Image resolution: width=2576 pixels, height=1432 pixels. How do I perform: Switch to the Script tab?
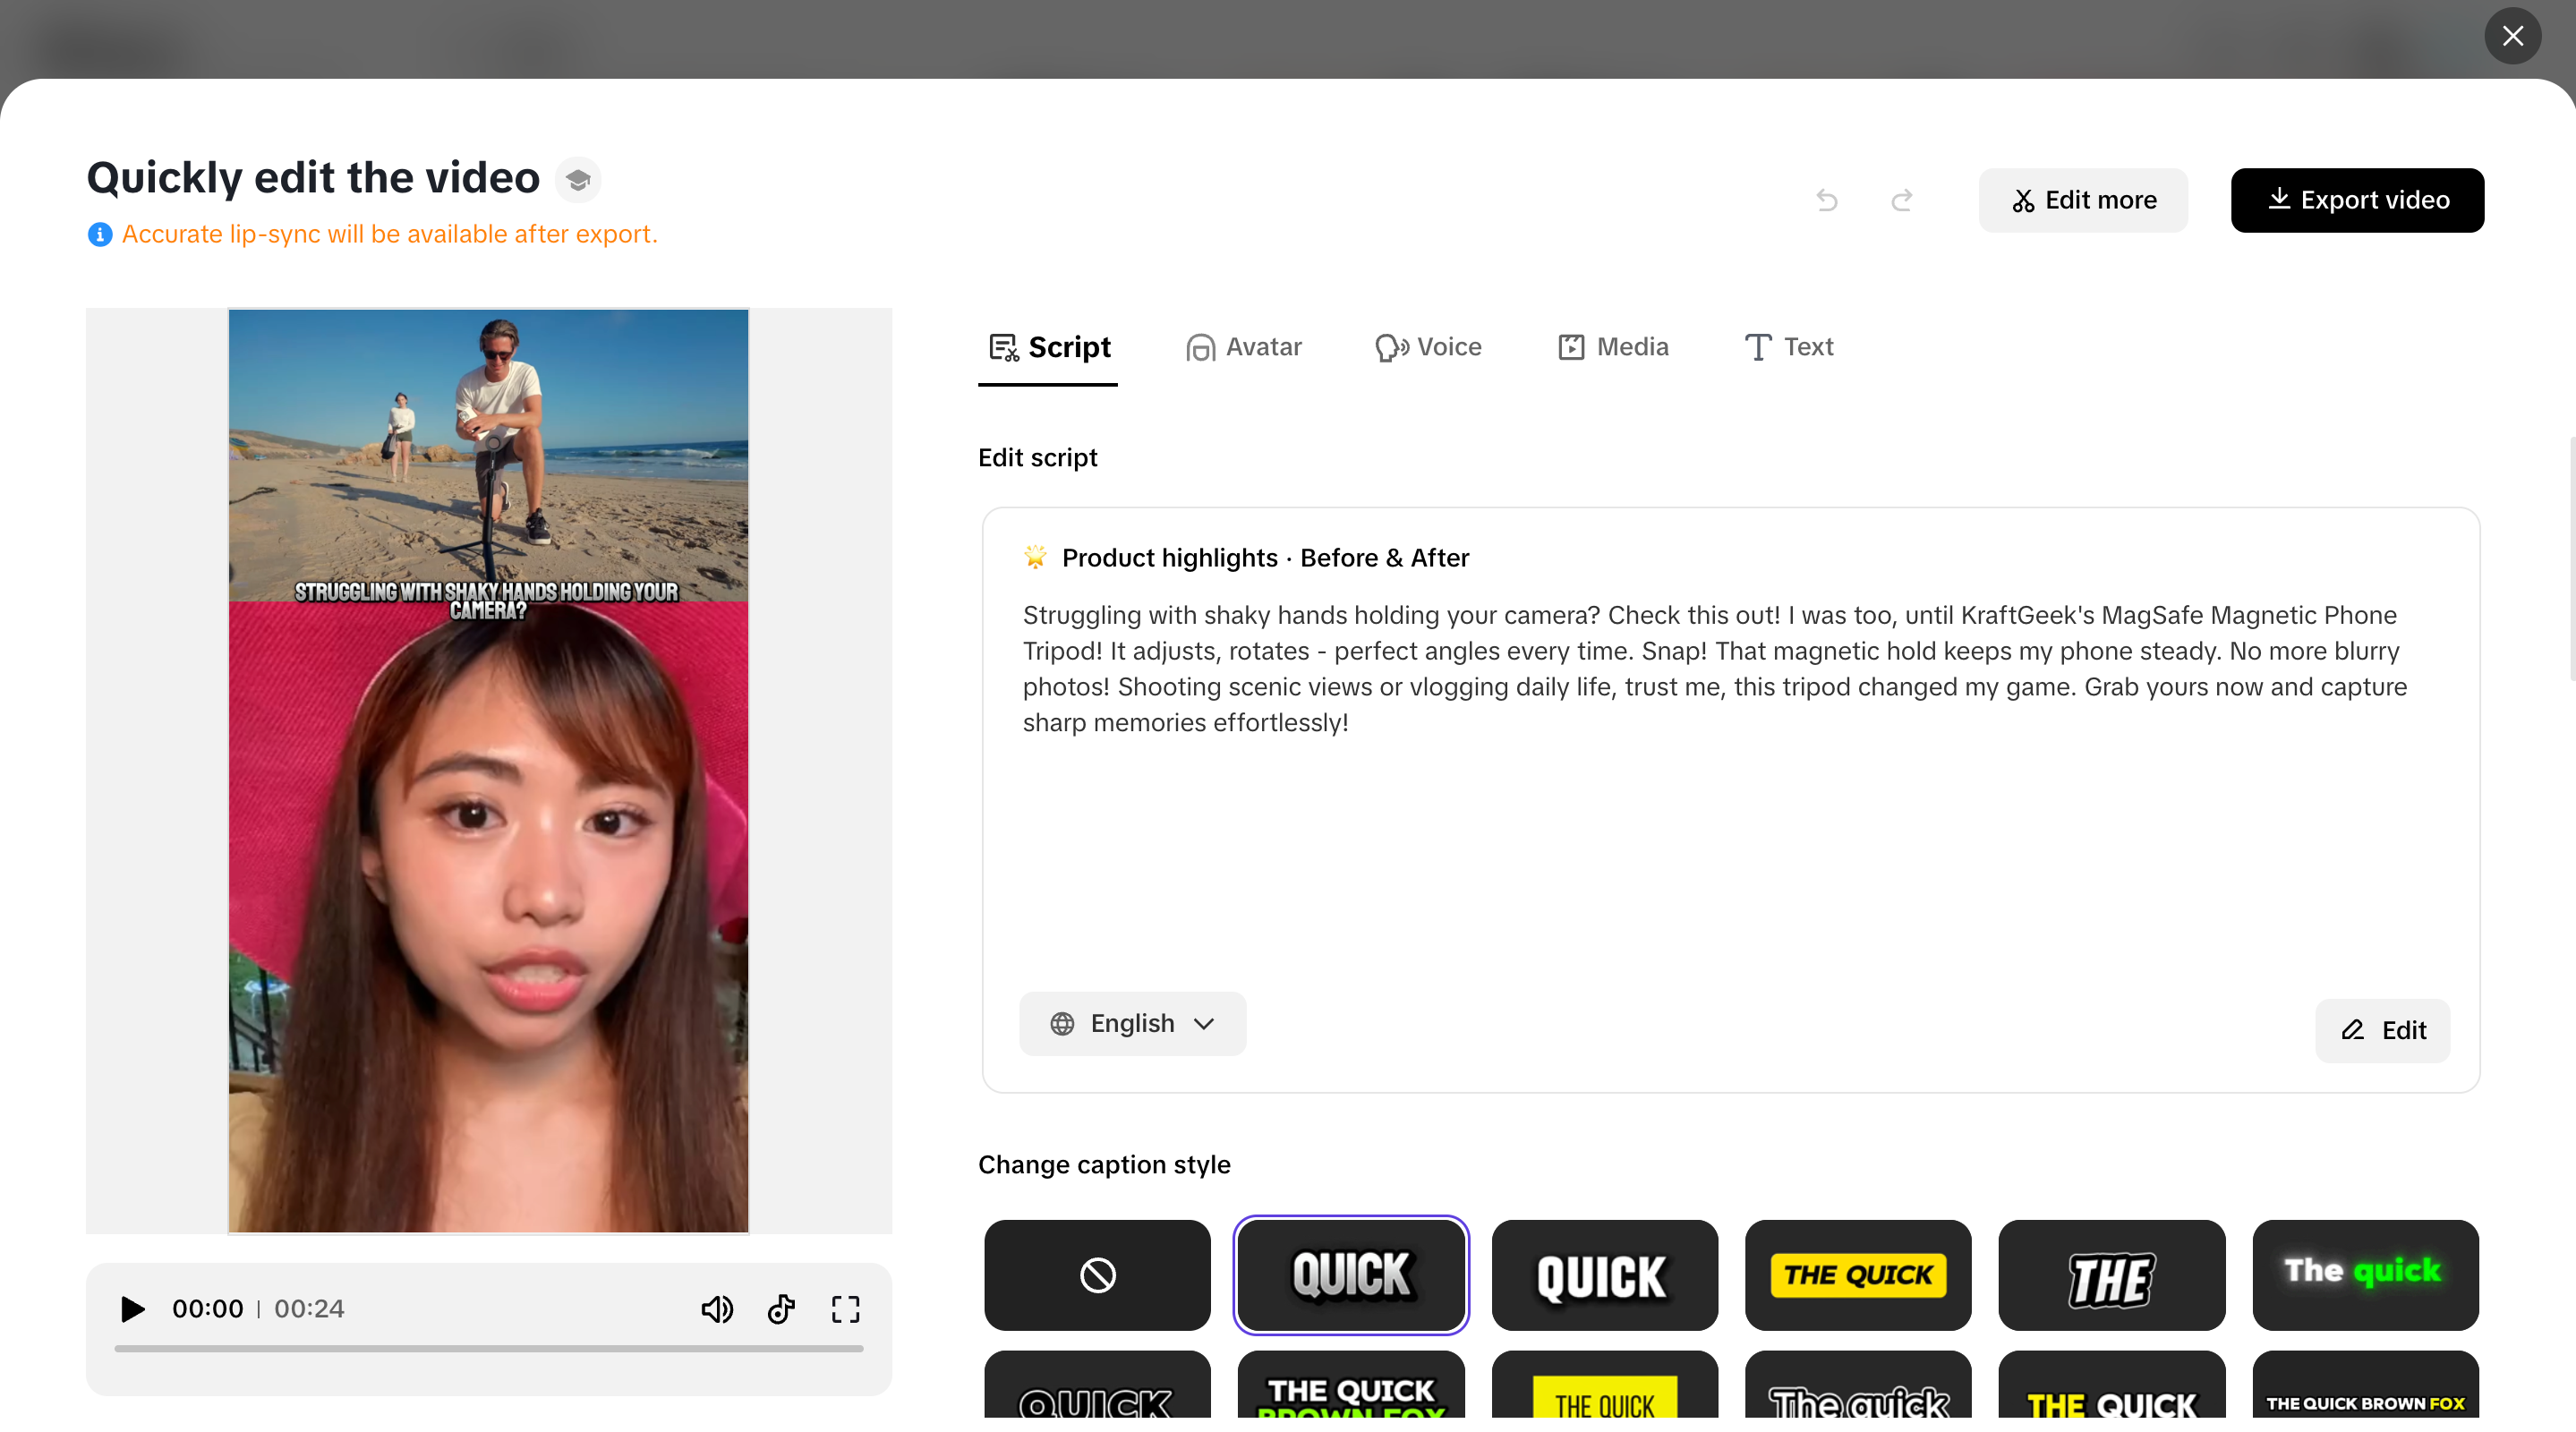[x=1048, y=347]
